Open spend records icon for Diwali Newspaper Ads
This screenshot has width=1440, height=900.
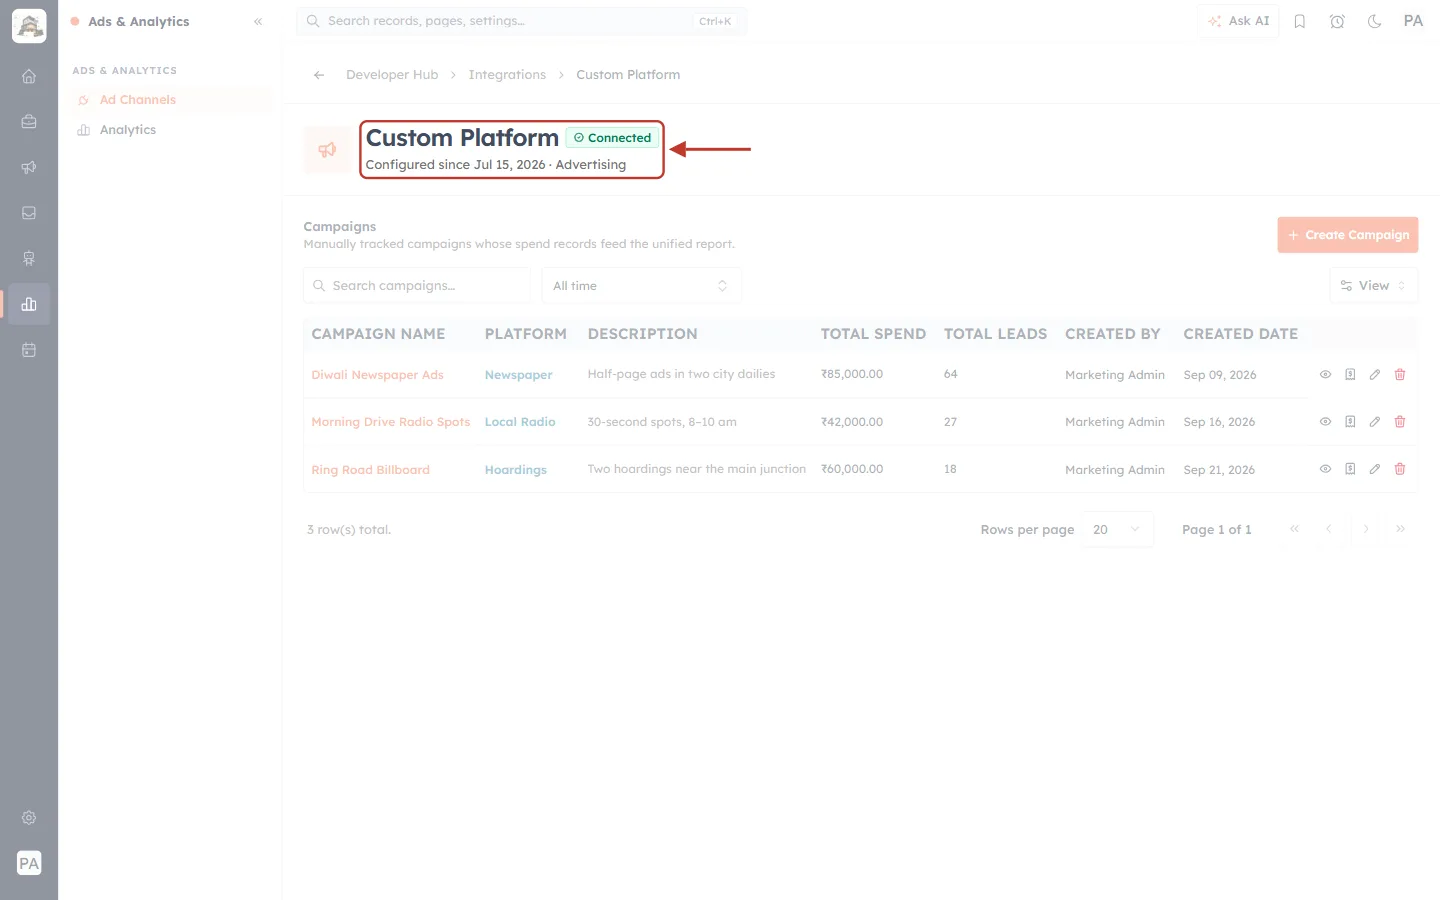click(x=1350, y=374)
